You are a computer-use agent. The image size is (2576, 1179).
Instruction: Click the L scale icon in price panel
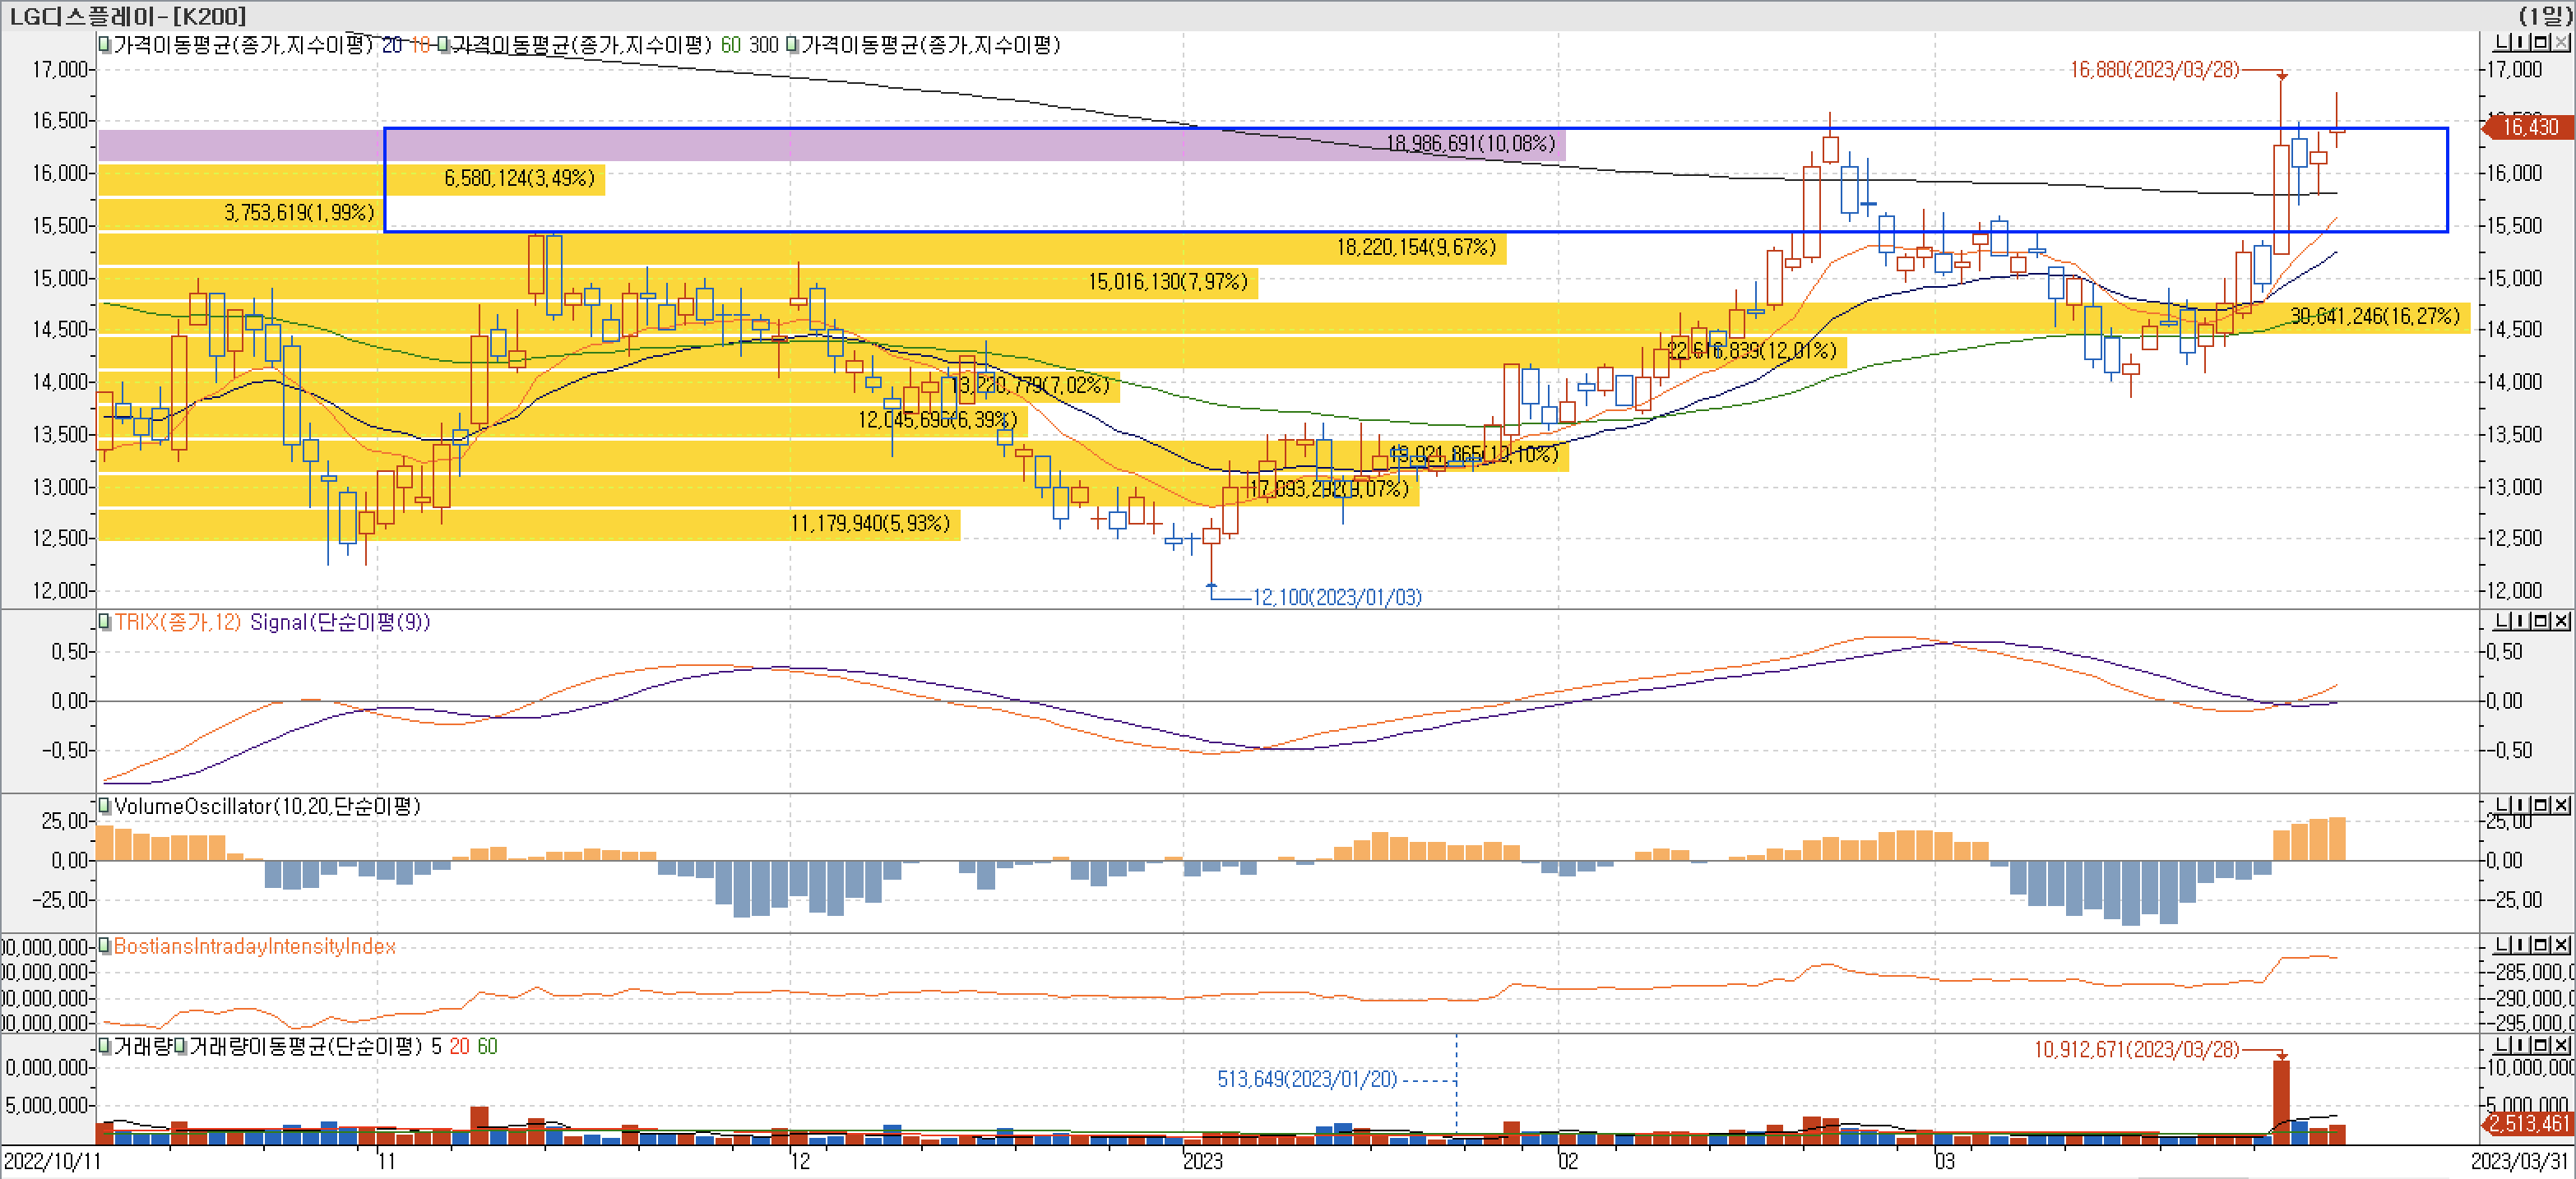tap(2502, 42)
